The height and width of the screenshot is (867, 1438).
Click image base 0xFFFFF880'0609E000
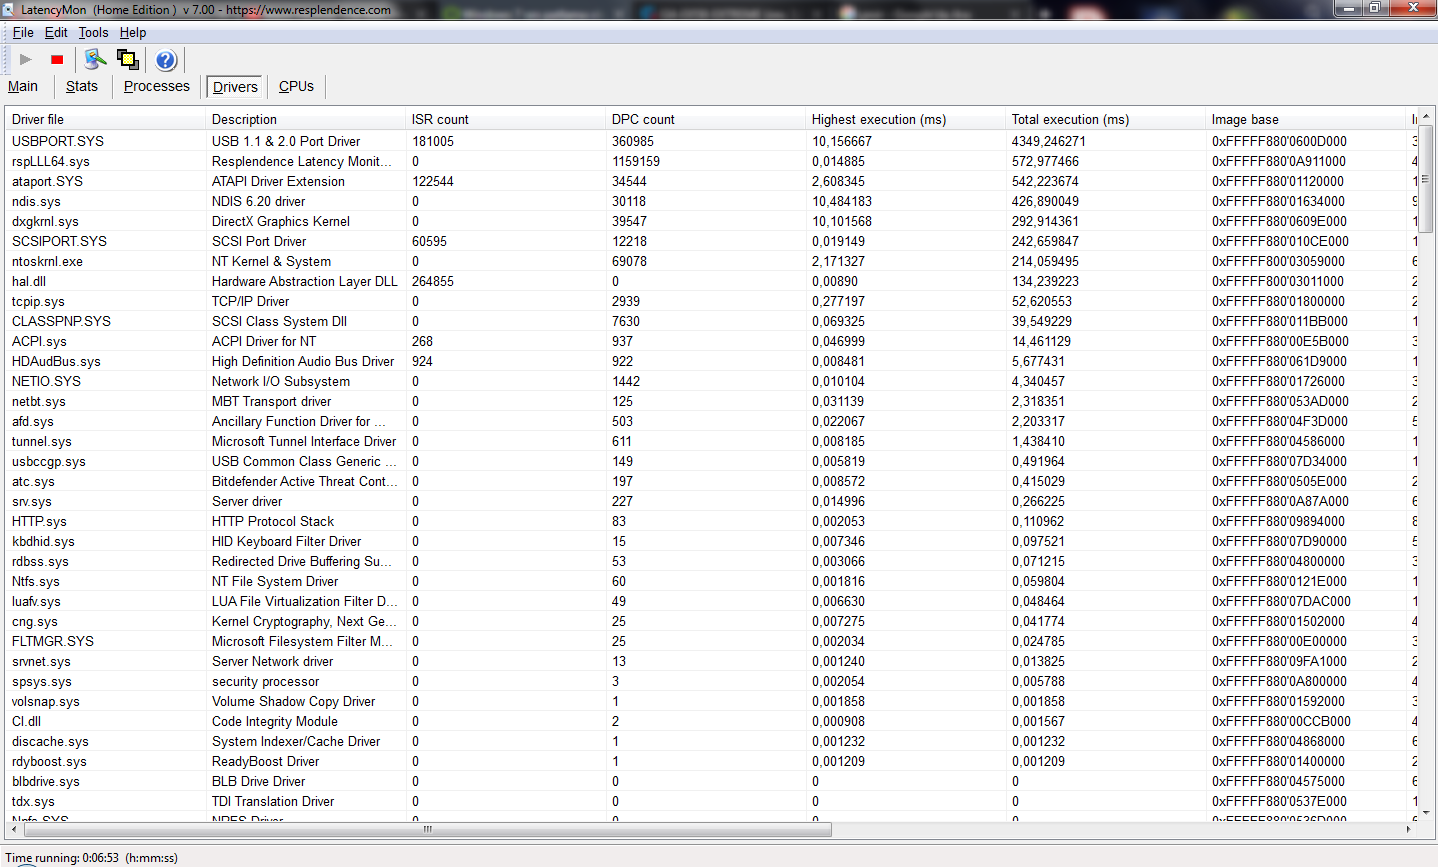click(1279, 221)
